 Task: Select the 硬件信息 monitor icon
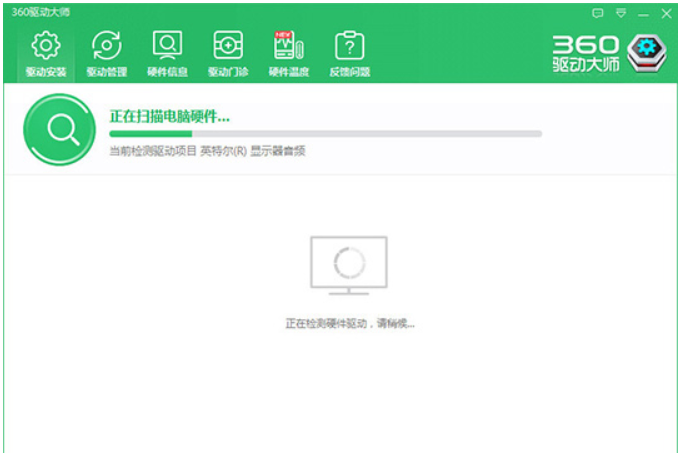click(x=167, y=46)
